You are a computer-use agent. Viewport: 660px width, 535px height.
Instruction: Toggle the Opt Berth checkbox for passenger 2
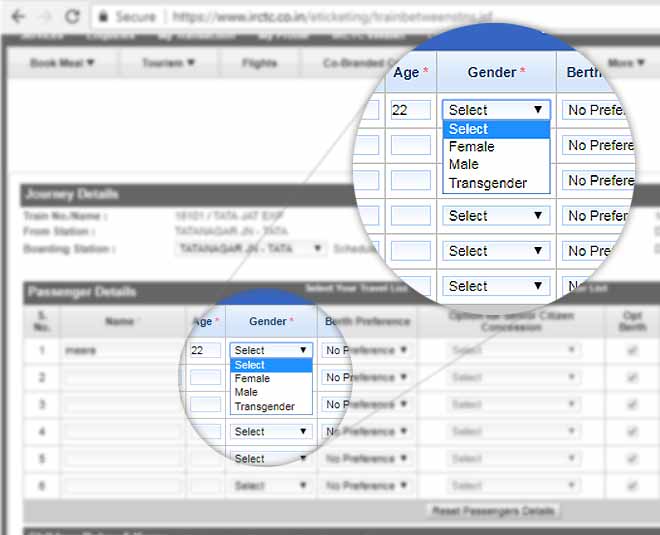coord(632,377)
